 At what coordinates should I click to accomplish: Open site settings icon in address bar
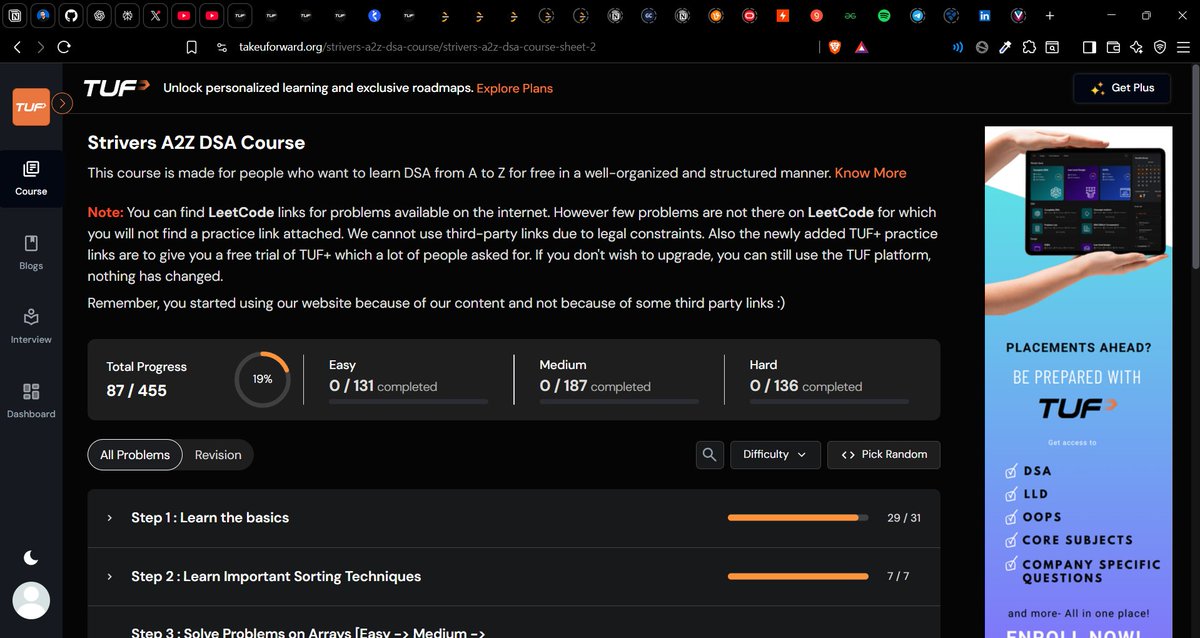point(221,47)
